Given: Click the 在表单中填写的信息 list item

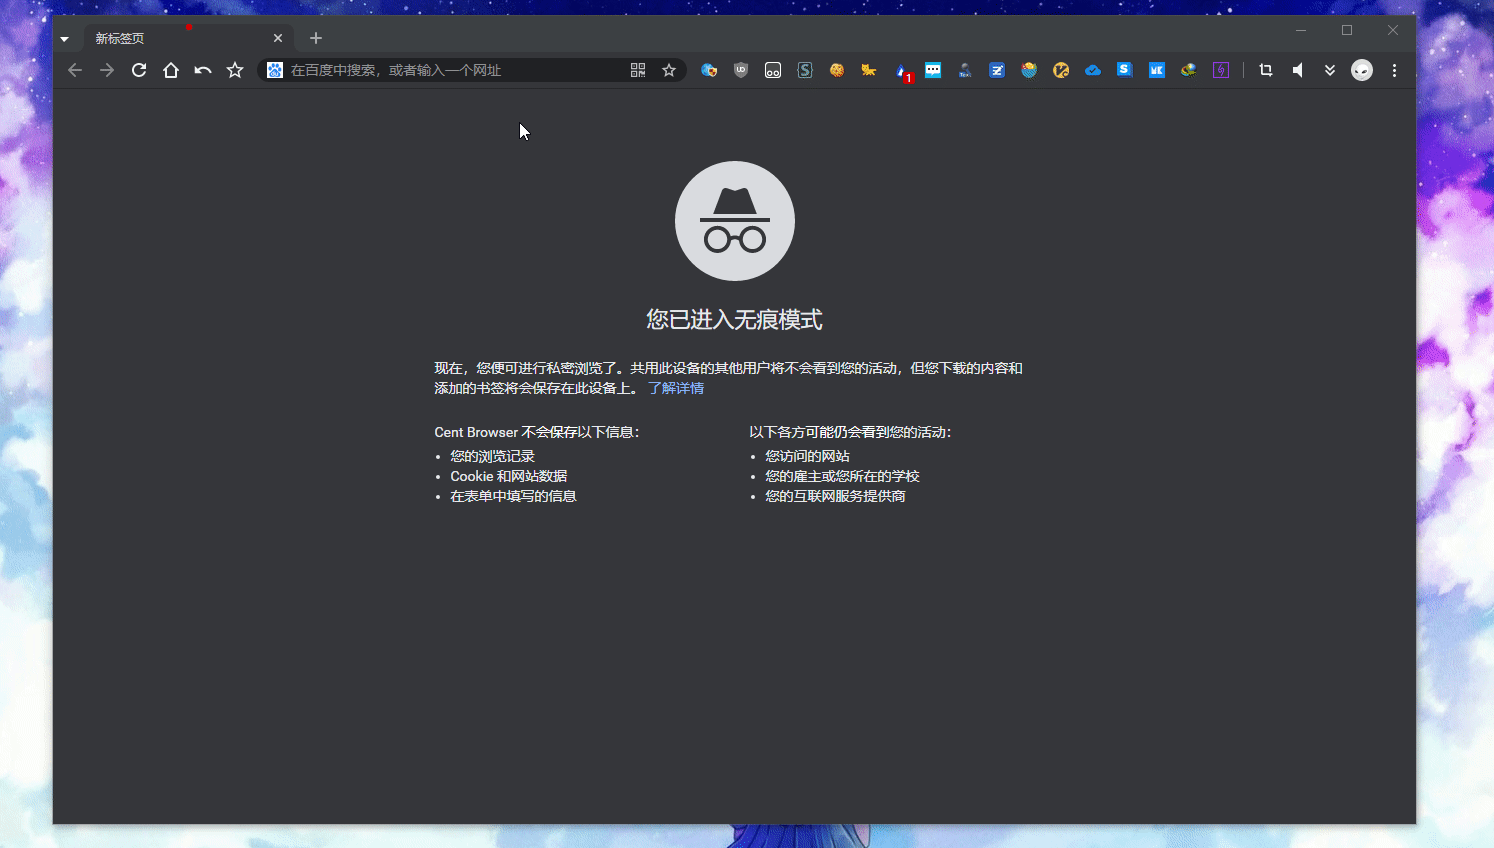Looking at the screenshot, I should click(513, 496).
